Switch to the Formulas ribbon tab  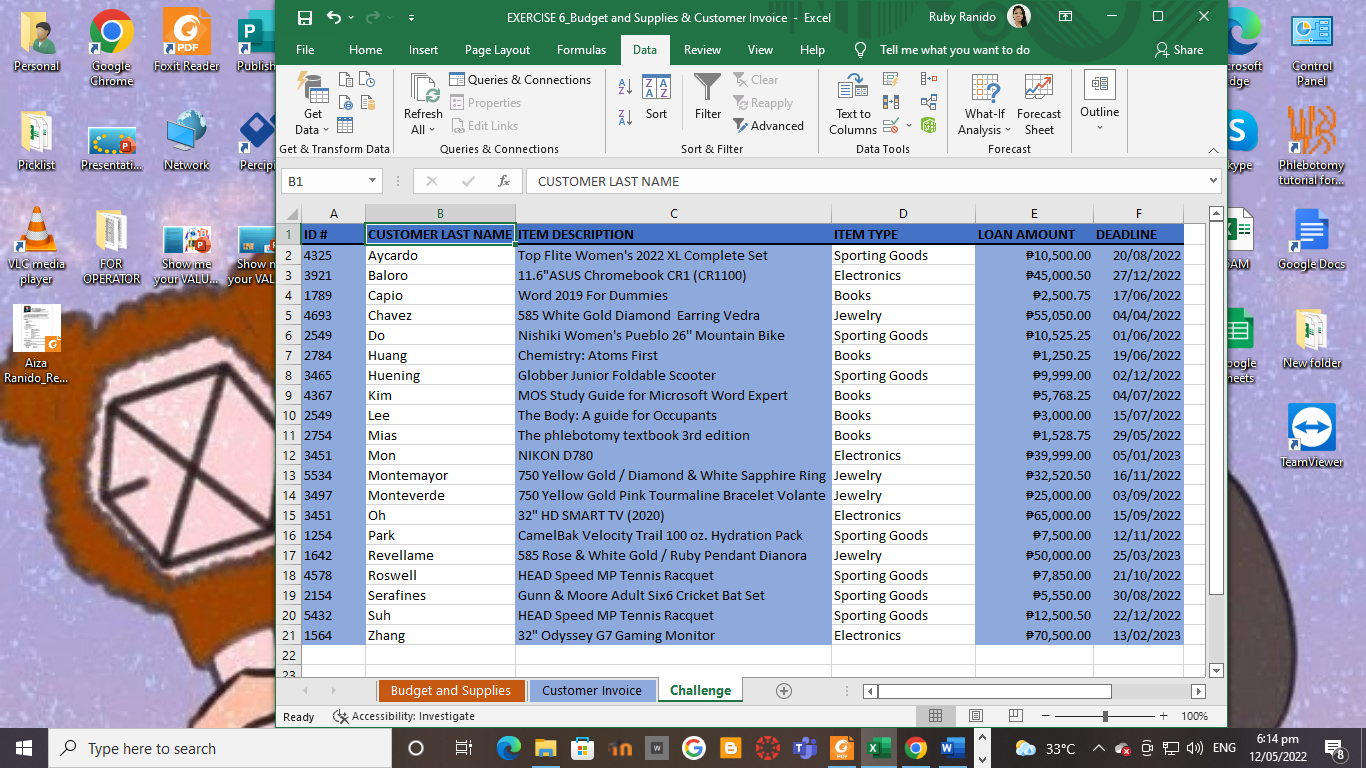(581, 50)
